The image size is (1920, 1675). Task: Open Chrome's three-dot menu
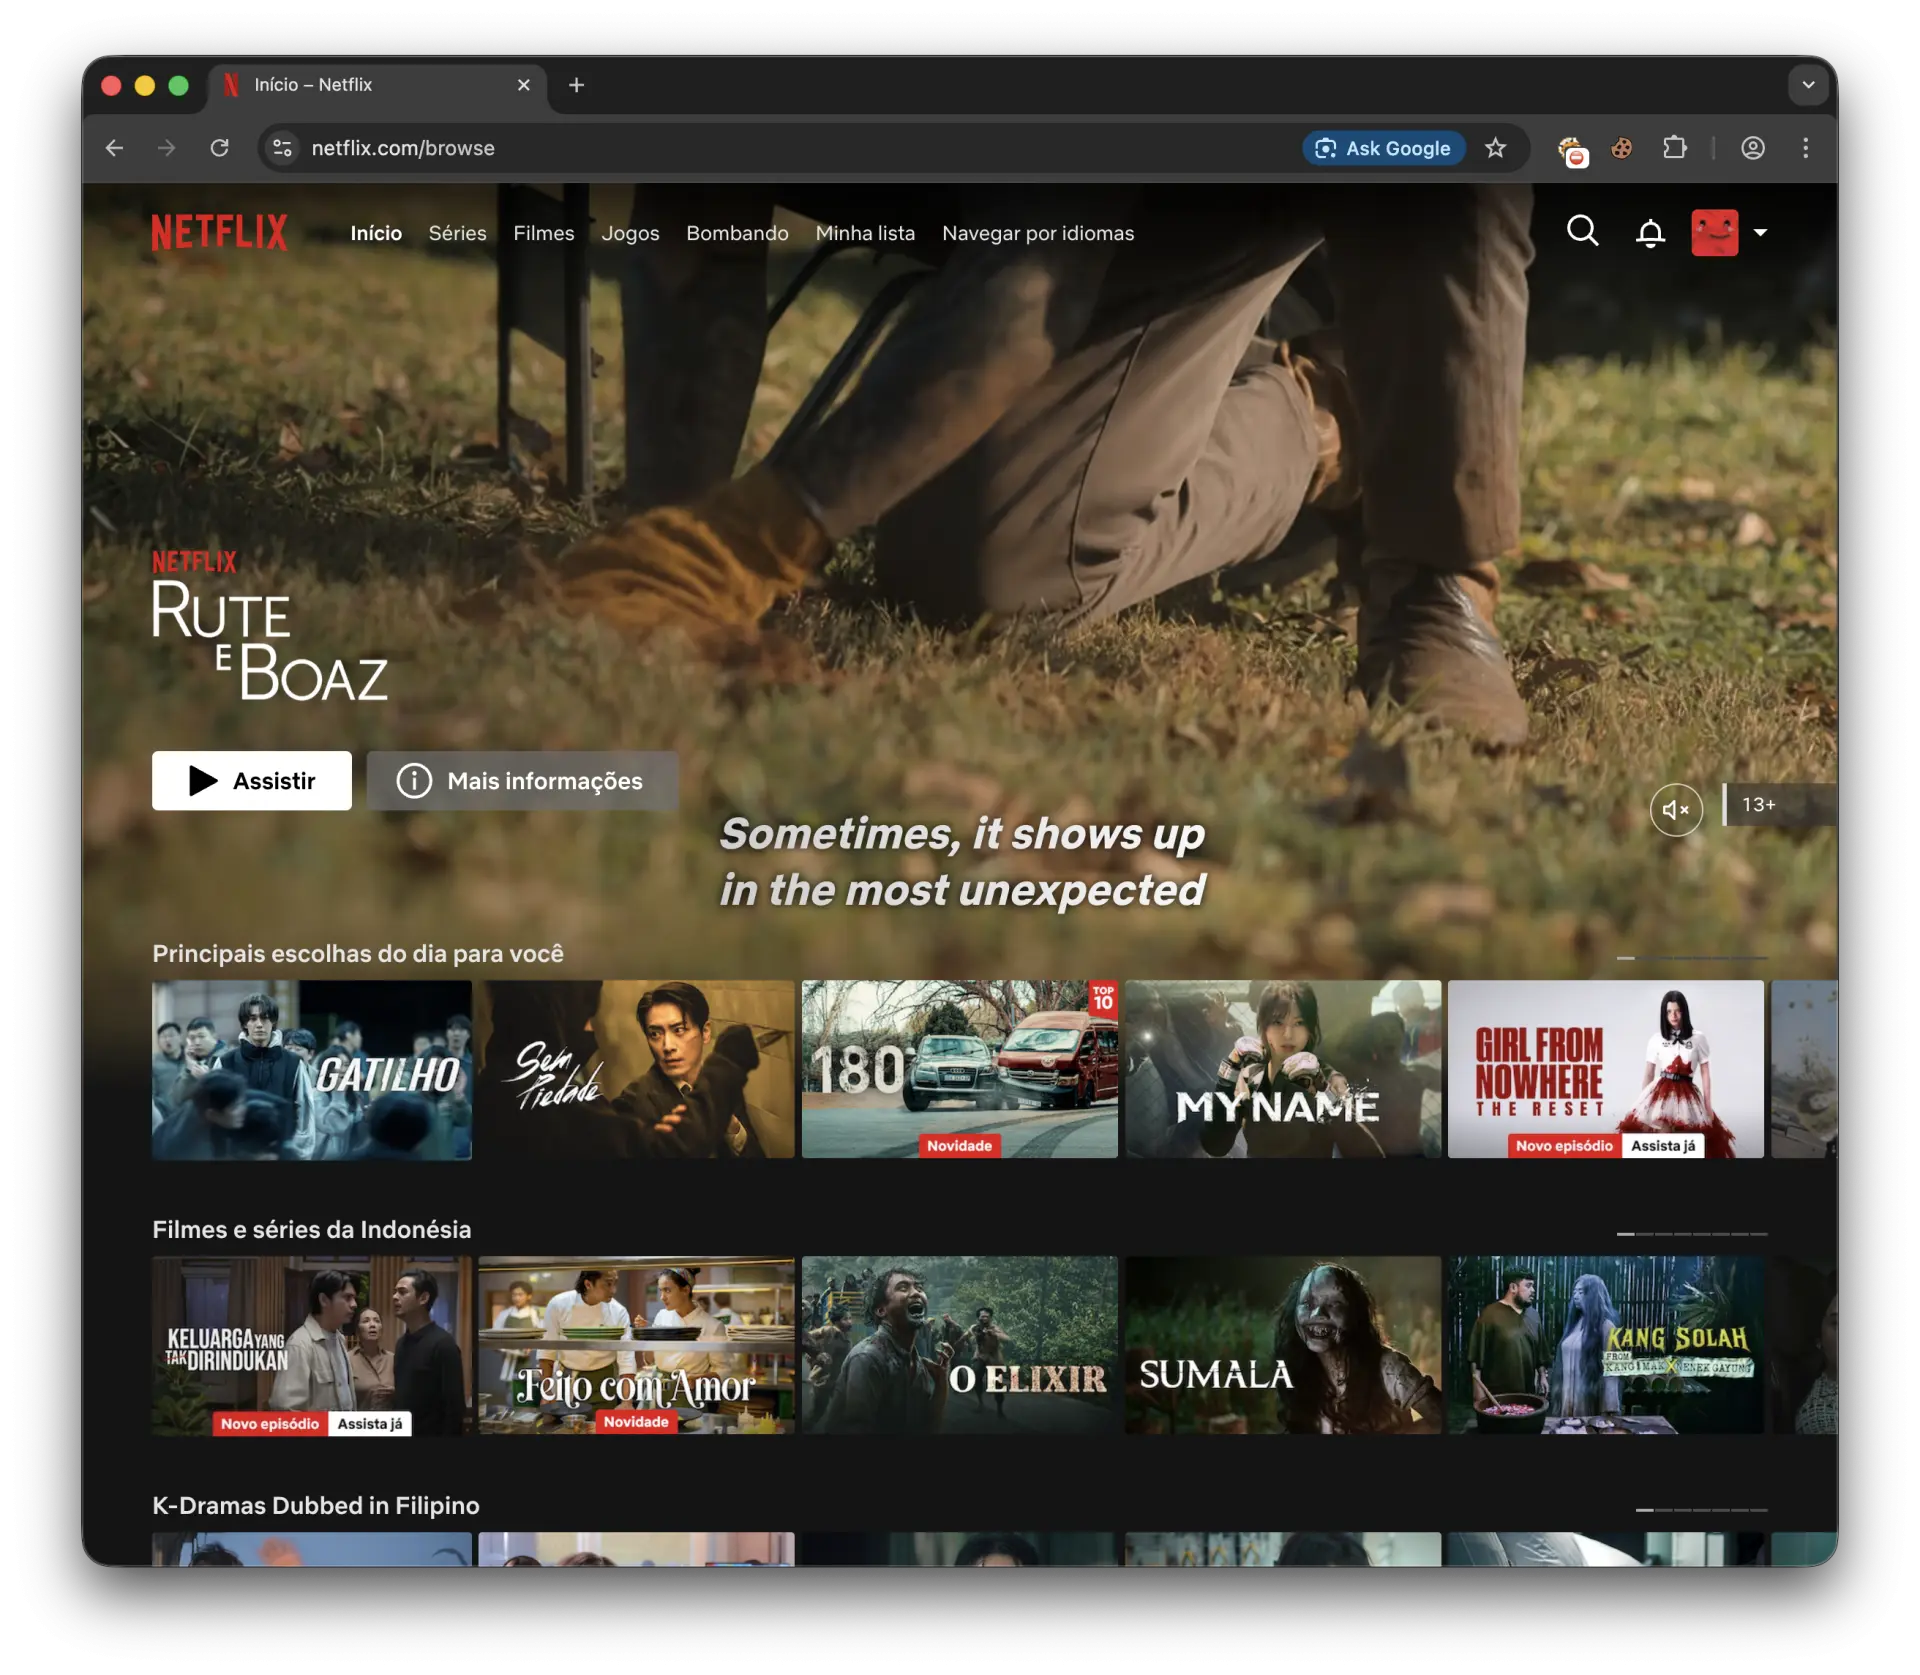1806,148
